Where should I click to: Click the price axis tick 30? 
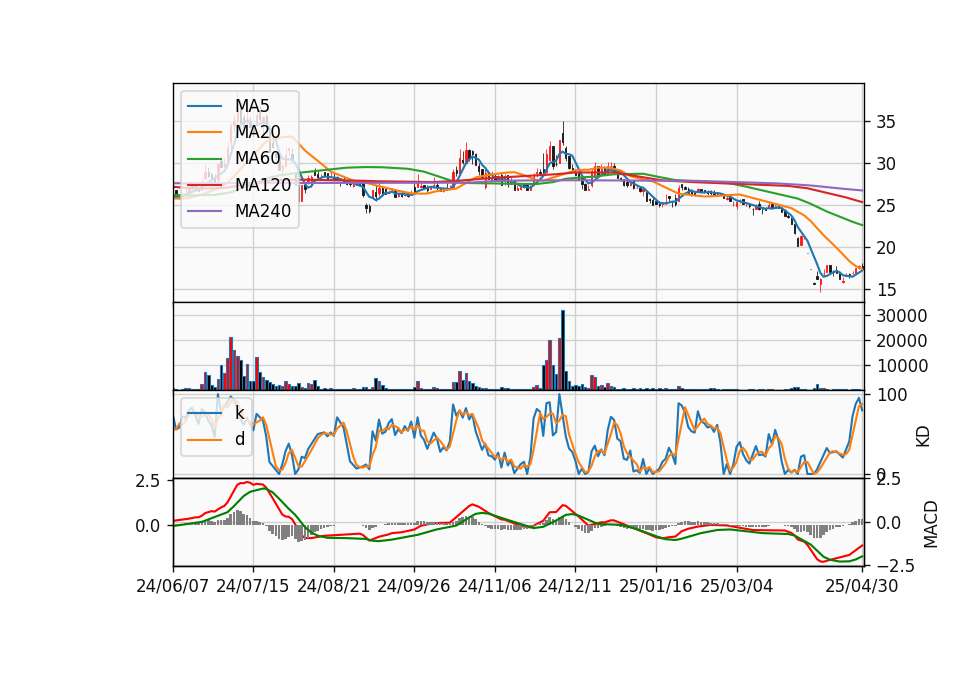click(x=886, y=164)
